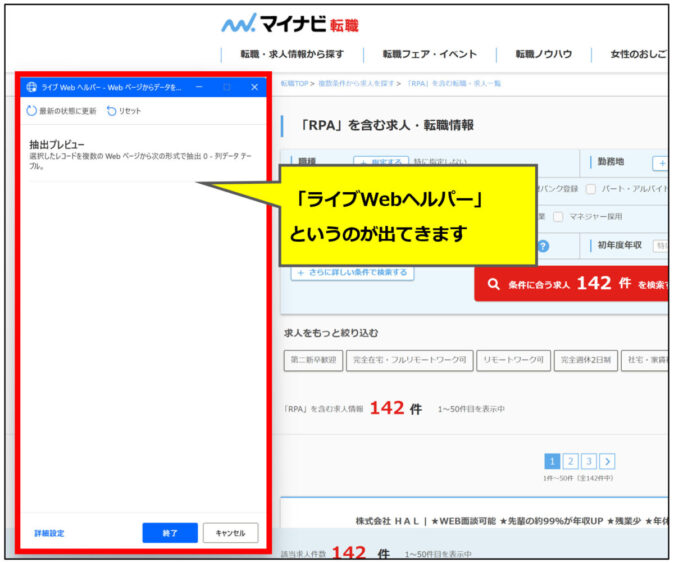Click the reset arrow icon in Live Web Helper
This screenshot has width=674, height=563.
(111, 111)
